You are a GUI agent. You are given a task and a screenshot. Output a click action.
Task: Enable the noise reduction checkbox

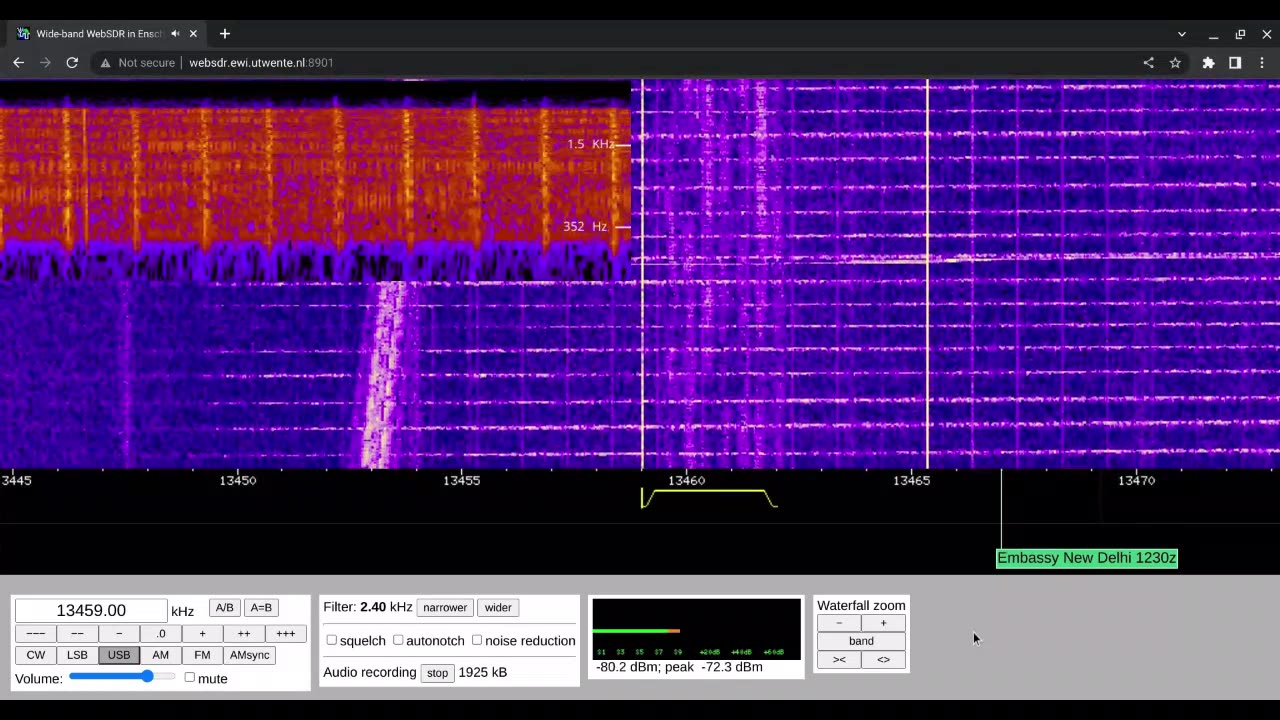477,640
